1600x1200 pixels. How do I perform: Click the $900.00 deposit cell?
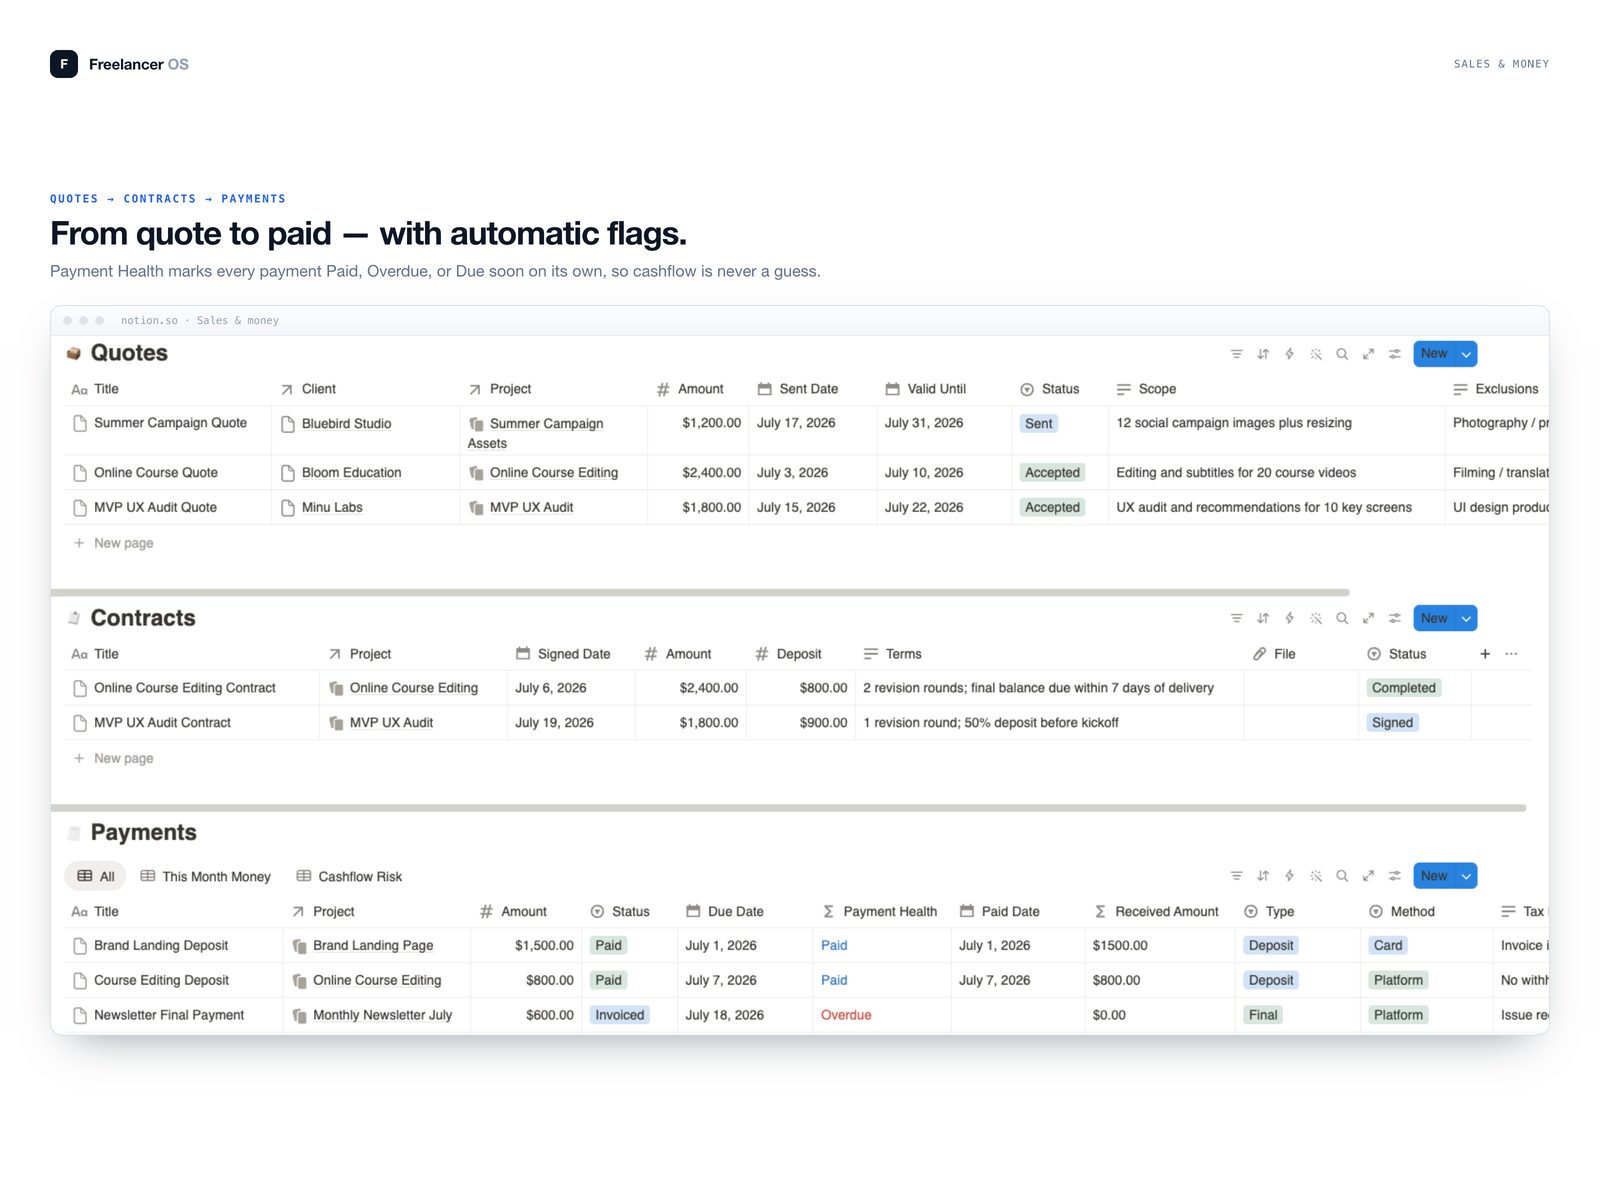pyautogui.click(x=801, y=723)
